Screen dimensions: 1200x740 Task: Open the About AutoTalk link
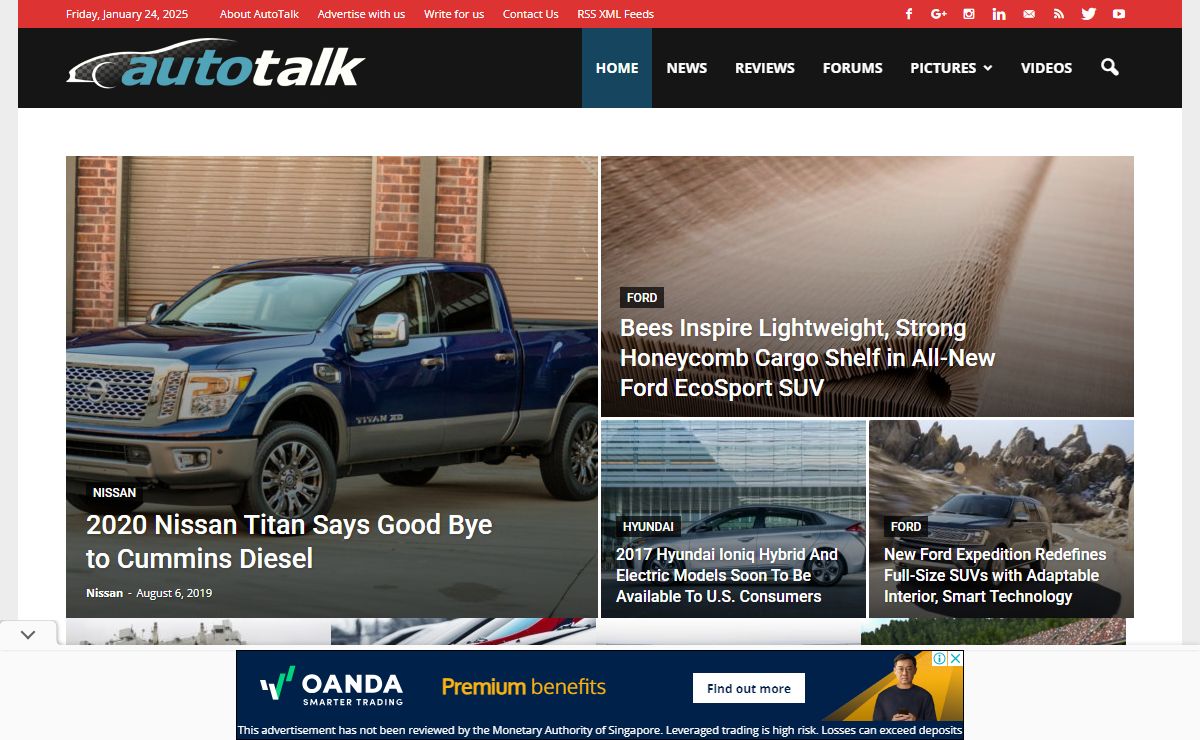pos(257,14)
